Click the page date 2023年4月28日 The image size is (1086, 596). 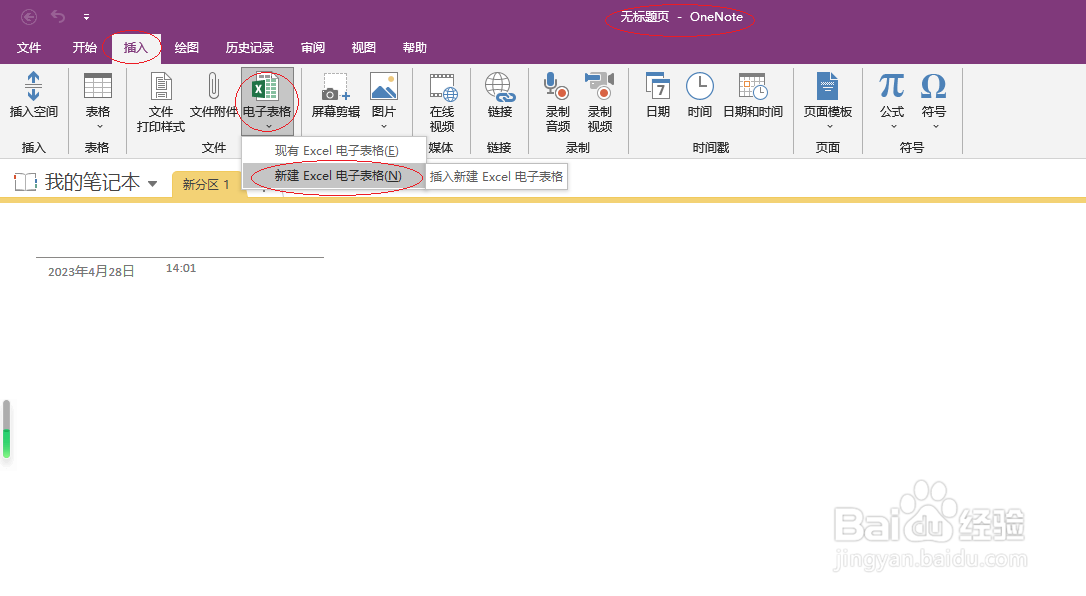[x=91, y=271]
